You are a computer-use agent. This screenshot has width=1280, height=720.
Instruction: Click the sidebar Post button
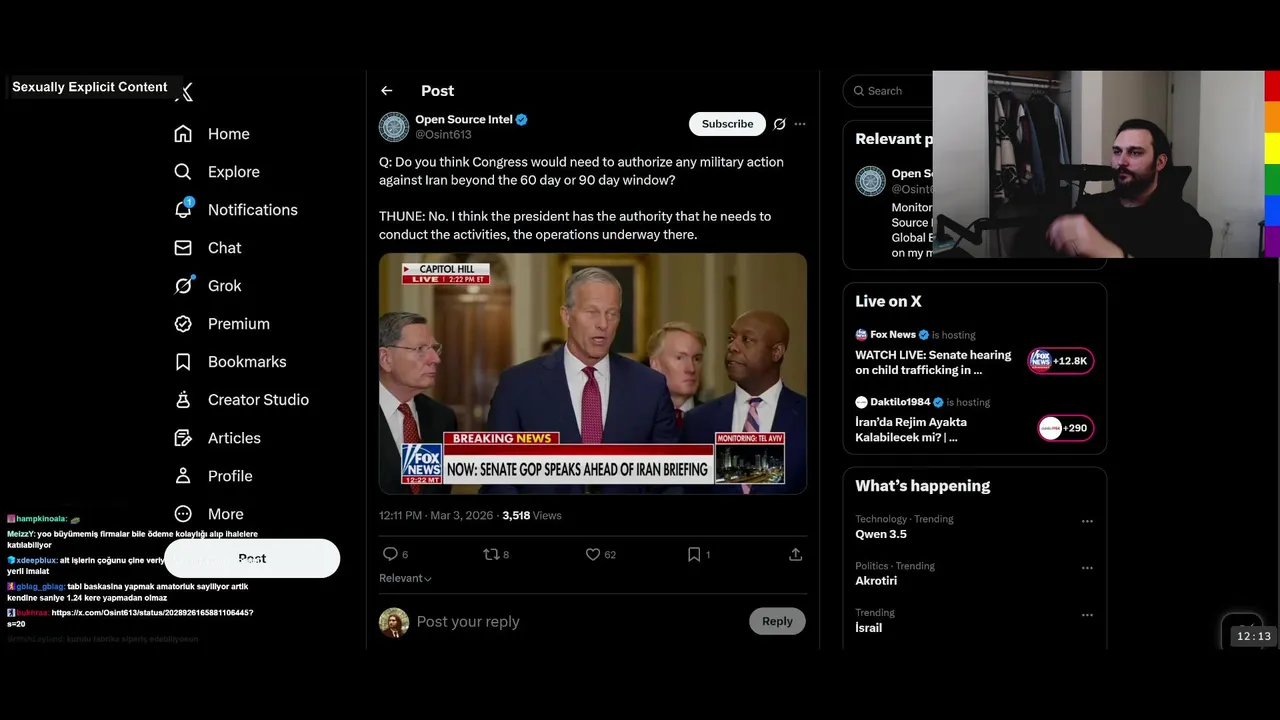(252, 559)
